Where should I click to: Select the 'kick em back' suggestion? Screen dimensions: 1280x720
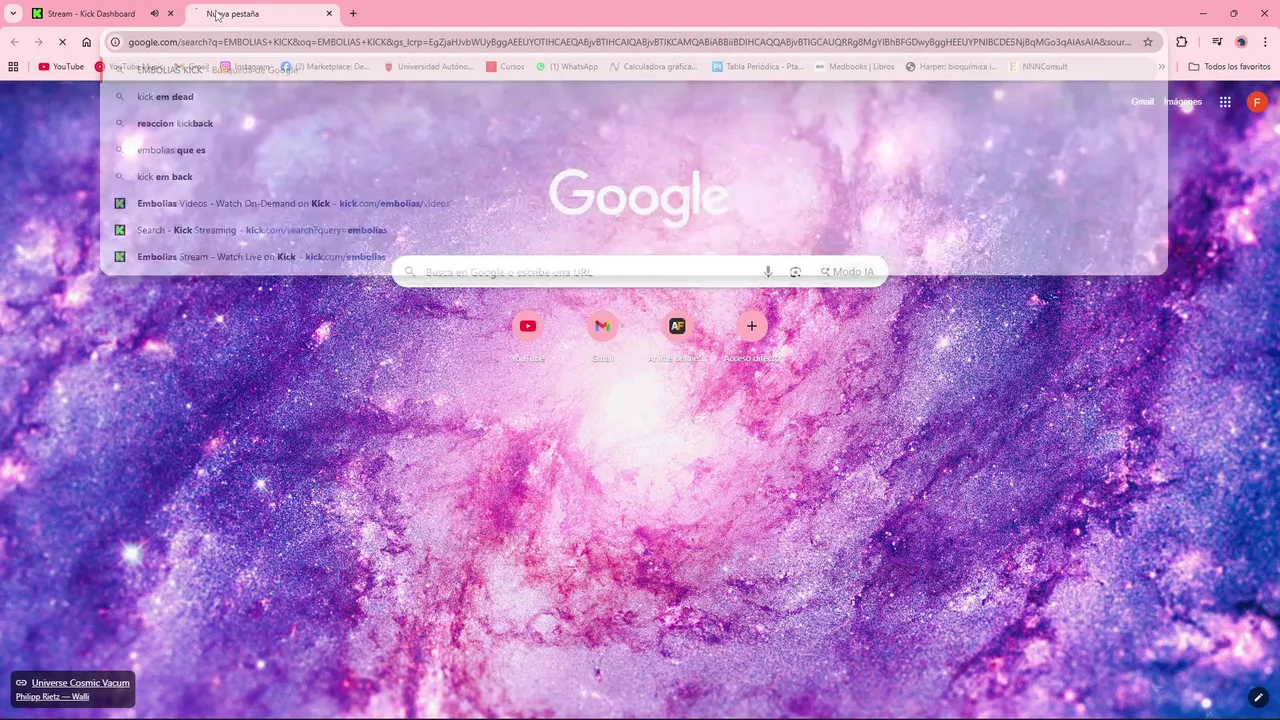(x=633, y=177)
